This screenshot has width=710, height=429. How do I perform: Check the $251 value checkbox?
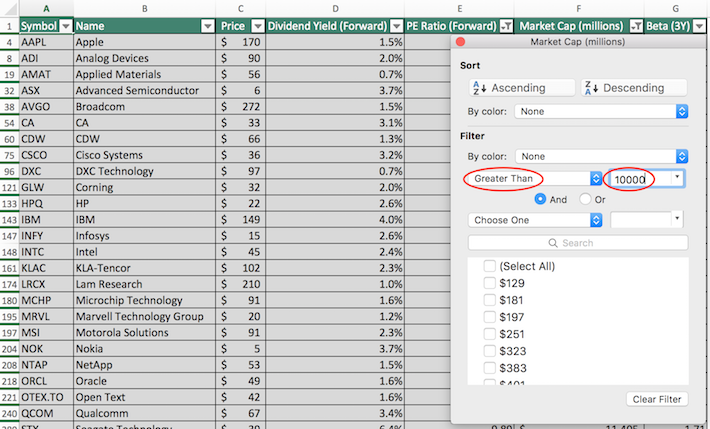pos(490,334)
